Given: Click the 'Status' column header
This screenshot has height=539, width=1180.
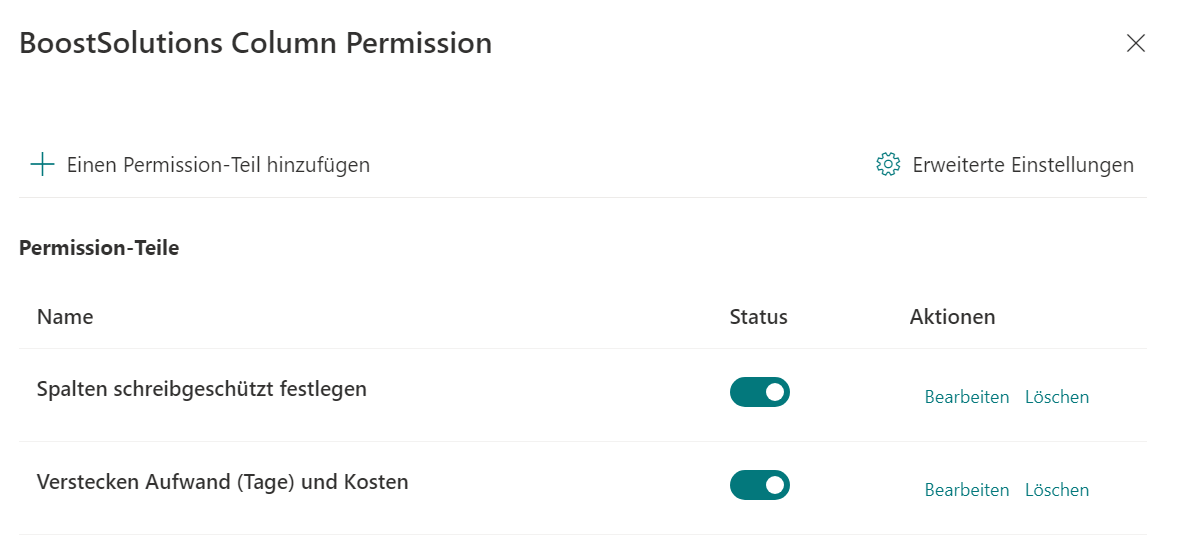Looking at the screenshot, I should click(x=758, y=317).
